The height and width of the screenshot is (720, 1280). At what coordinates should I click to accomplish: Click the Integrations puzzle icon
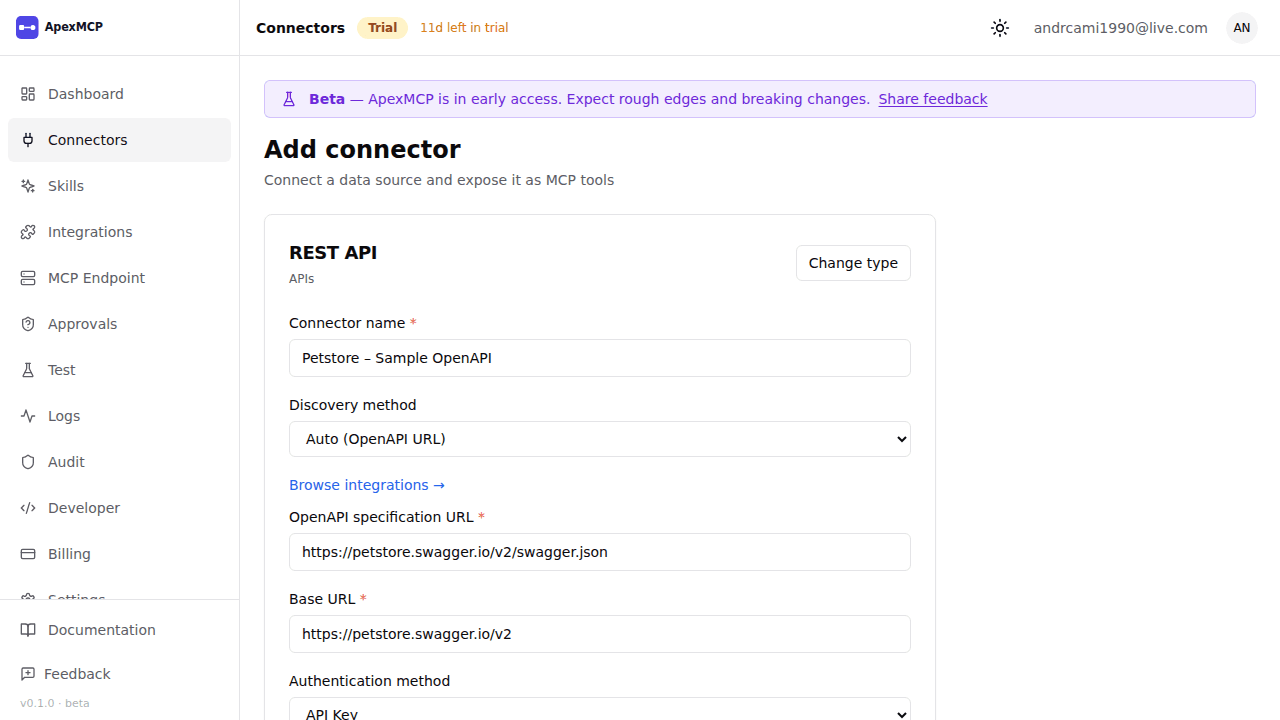[28, 232]
